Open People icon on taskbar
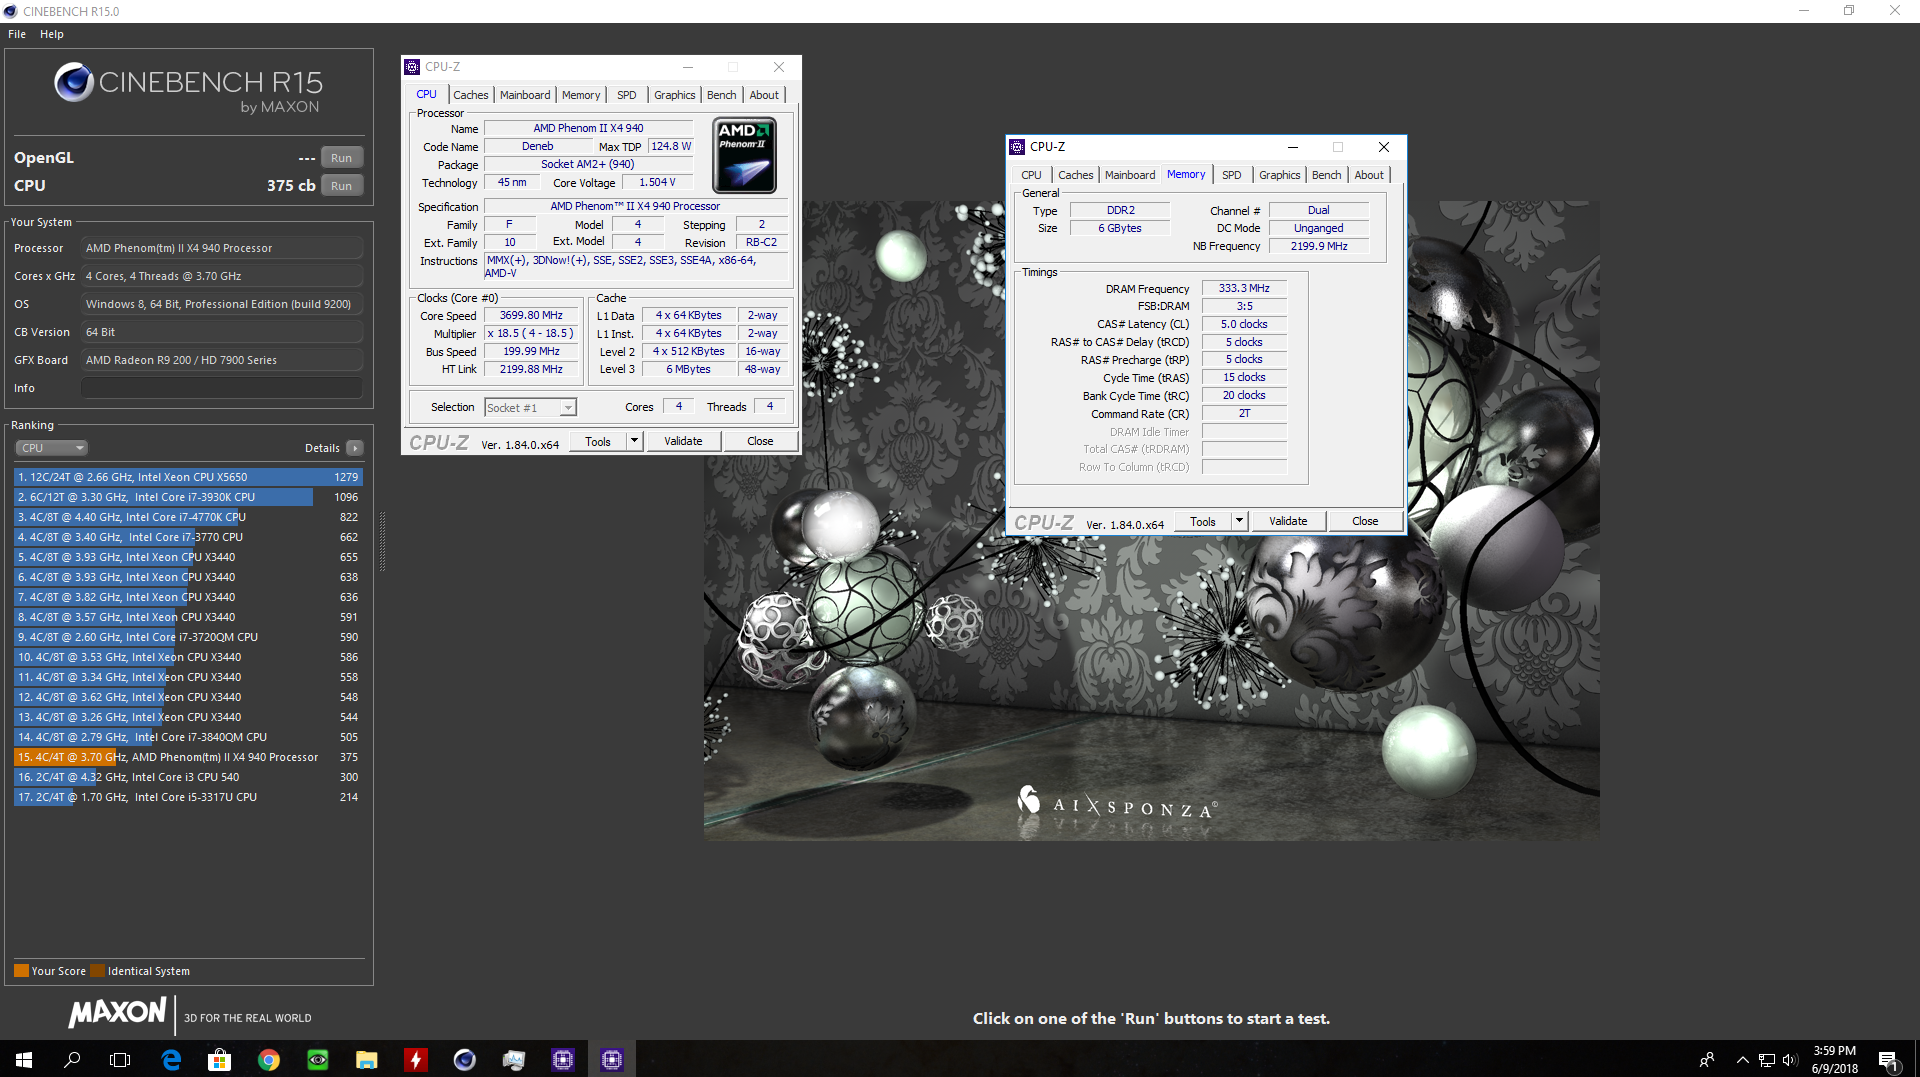 tap(1707, 1059)
